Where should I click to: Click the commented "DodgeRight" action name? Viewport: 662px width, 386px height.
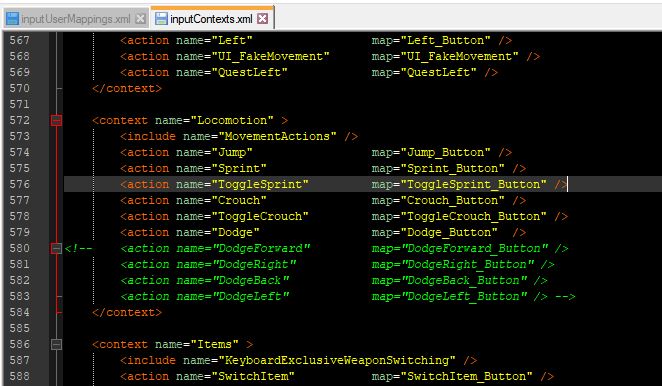tap(254, 264)
